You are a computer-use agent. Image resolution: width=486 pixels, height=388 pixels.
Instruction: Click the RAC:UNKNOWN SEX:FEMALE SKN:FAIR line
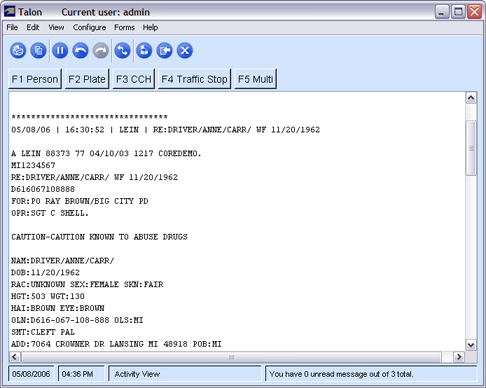click(87, 284)
